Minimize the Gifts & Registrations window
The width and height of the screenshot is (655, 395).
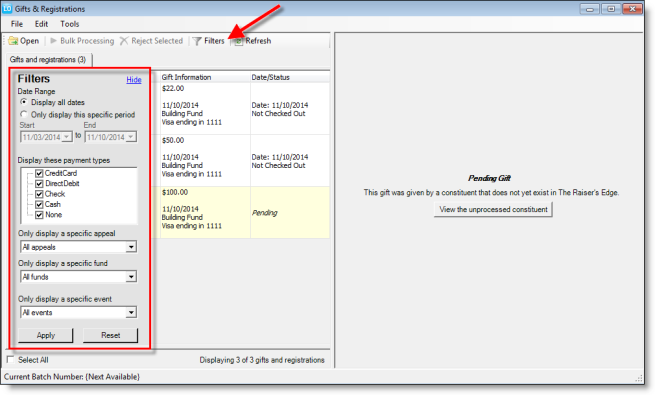pos(589,9)
